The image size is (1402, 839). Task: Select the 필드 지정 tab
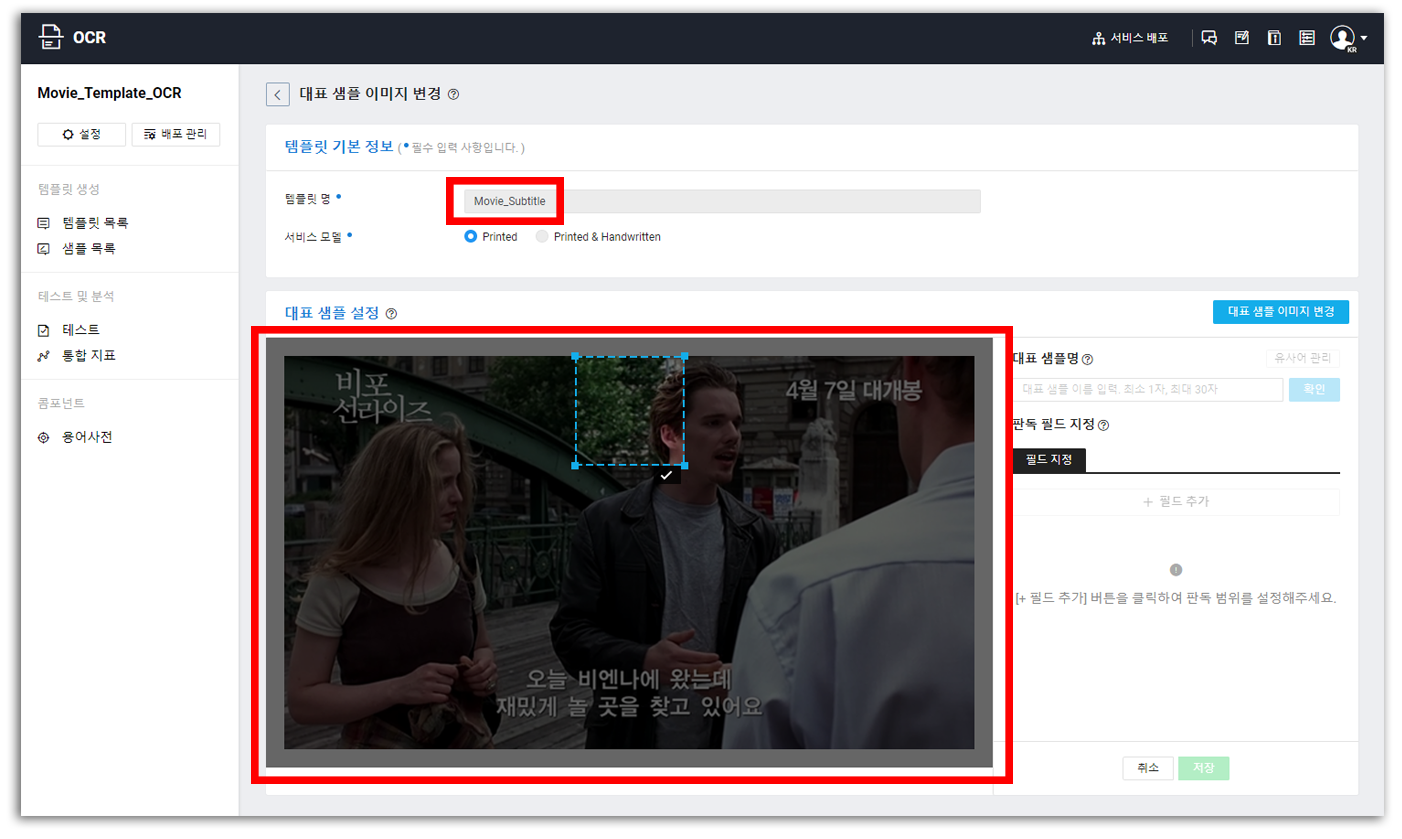click(x=1049, y=460)
